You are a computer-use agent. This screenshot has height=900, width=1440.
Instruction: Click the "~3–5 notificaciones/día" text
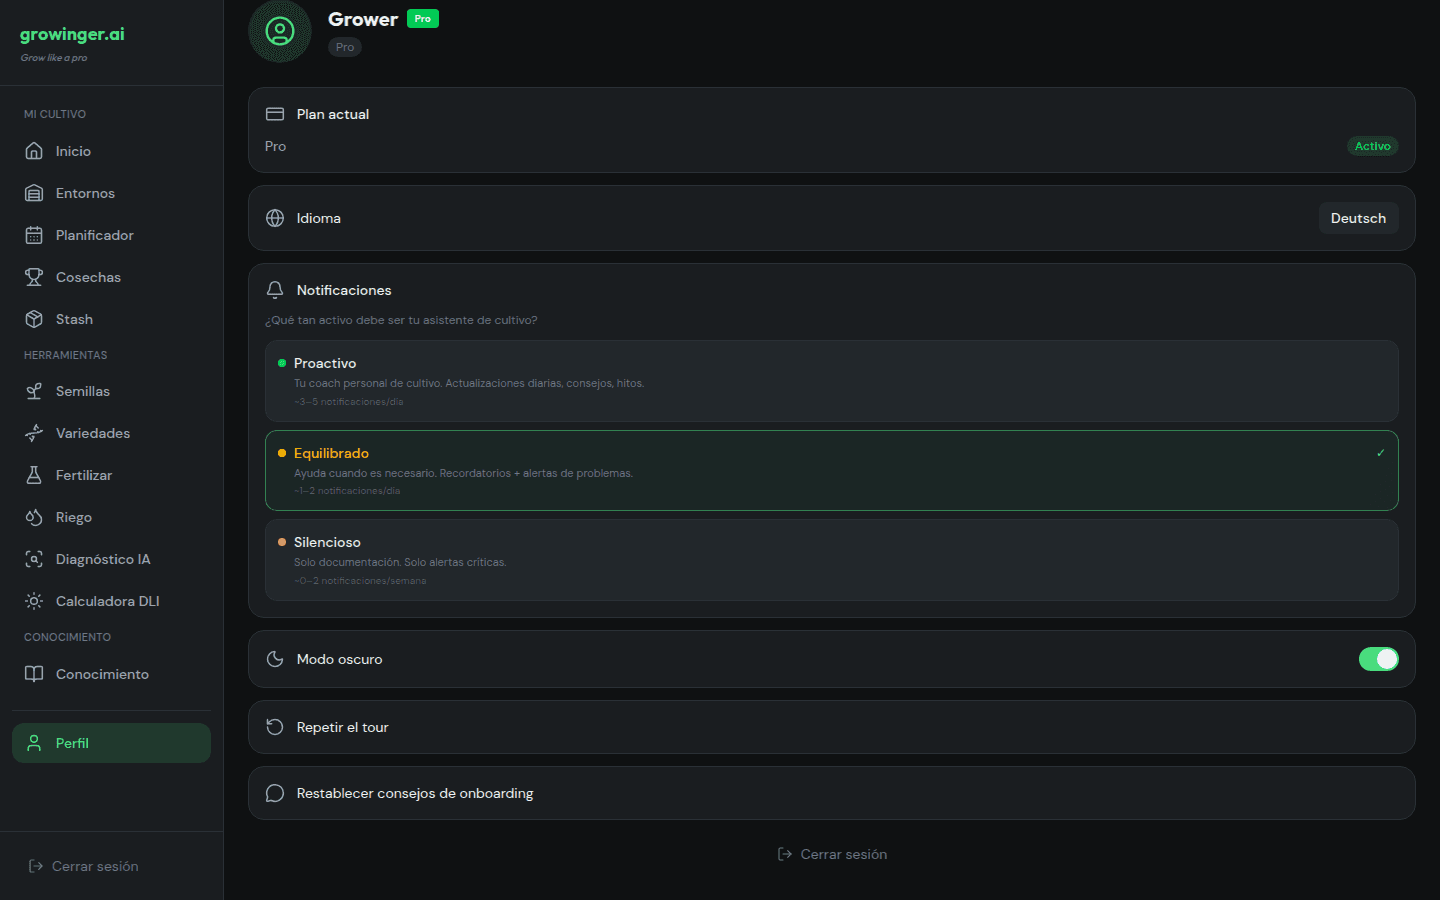point(349,402)
